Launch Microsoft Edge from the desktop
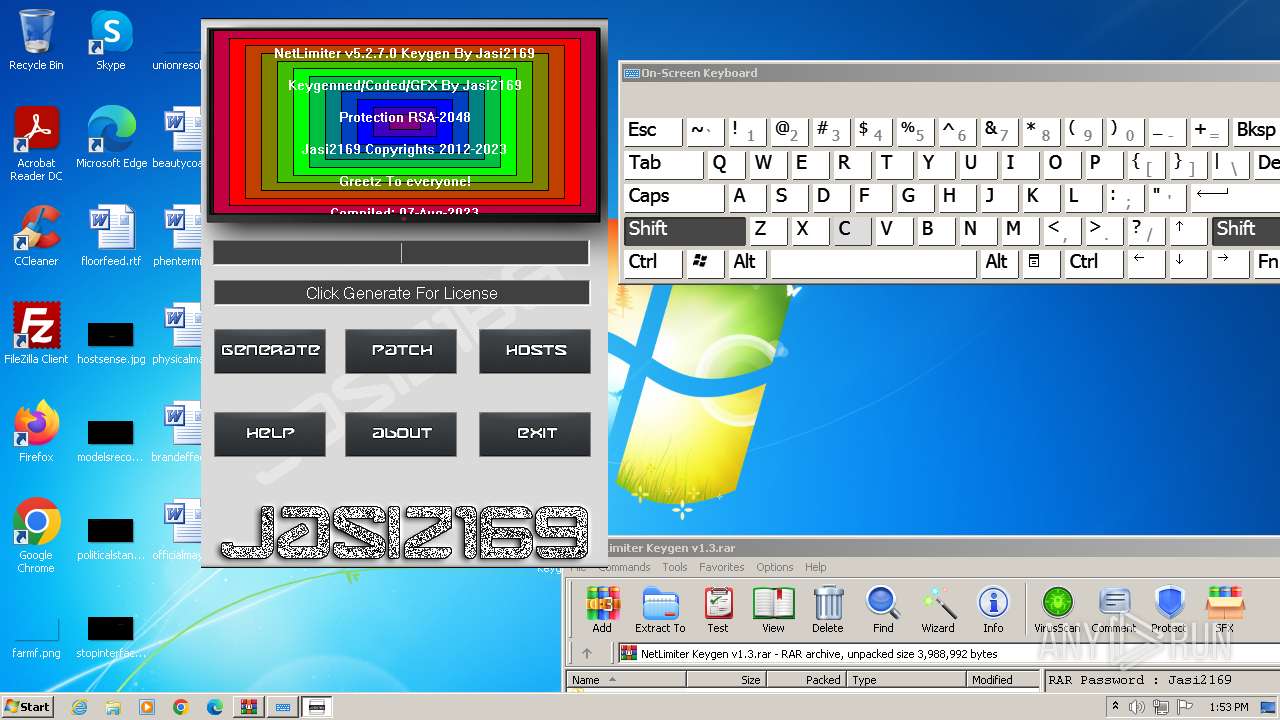This screenshot has width=1280, height=720. 111,138
